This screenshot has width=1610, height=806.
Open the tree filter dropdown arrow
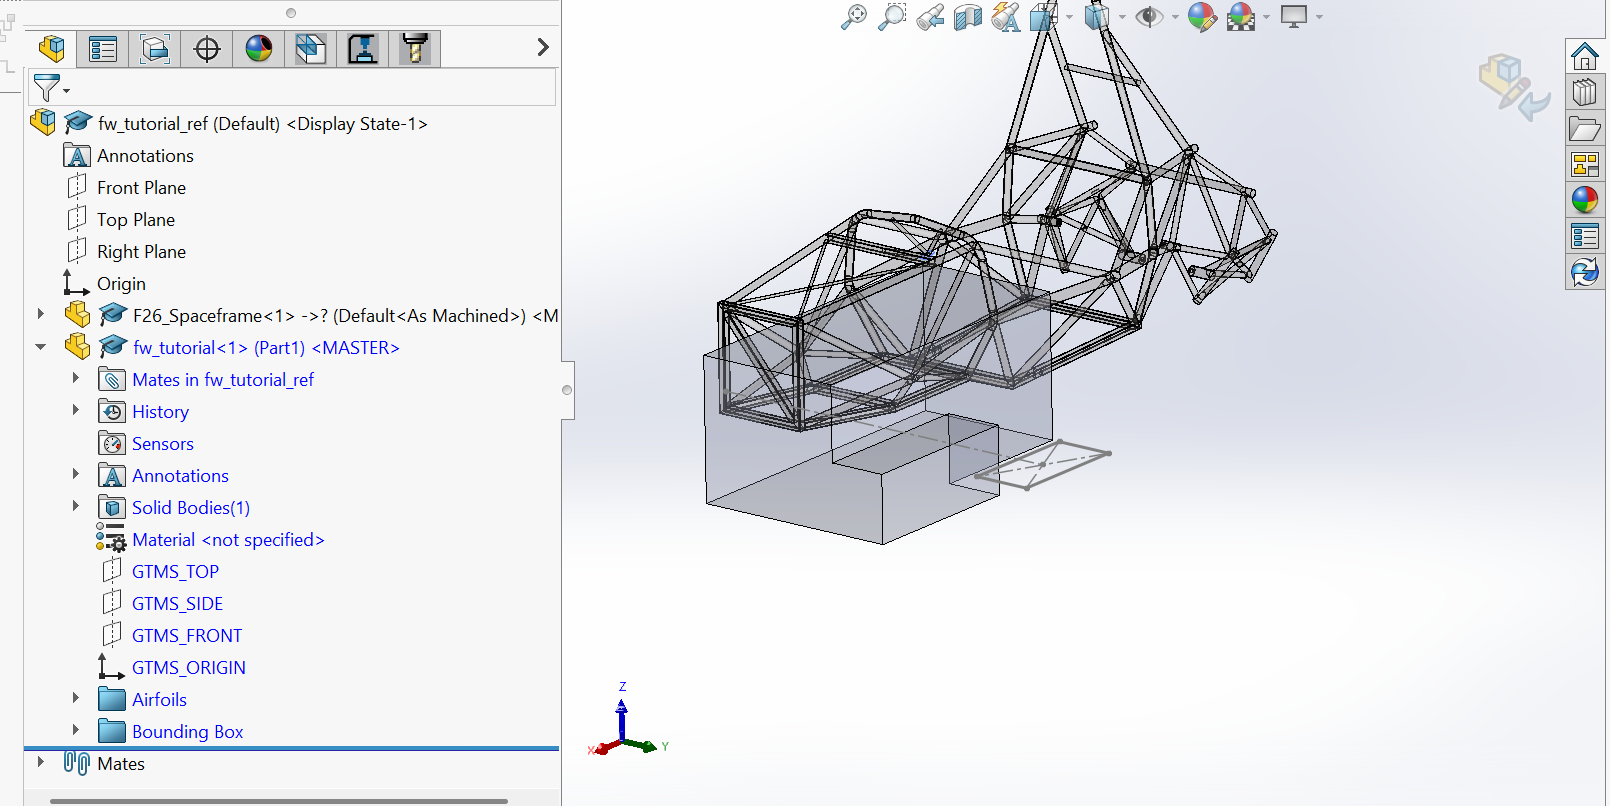point(67,91)
